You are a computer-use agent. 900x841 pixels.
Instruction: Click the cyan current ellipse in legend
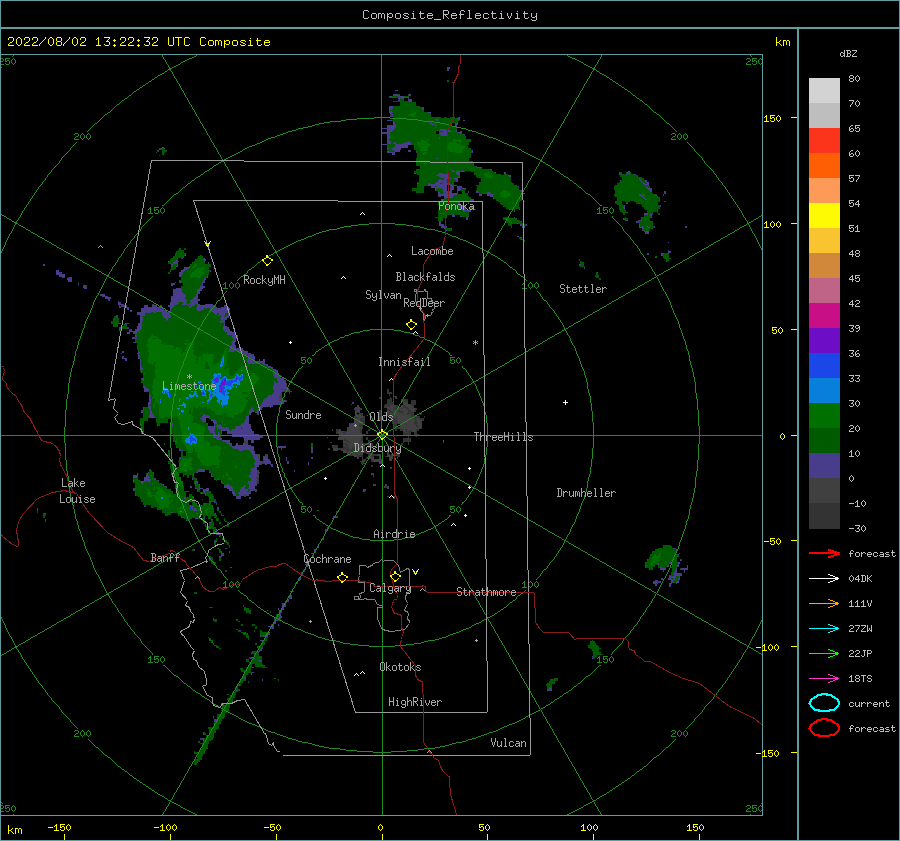point(824,703)
